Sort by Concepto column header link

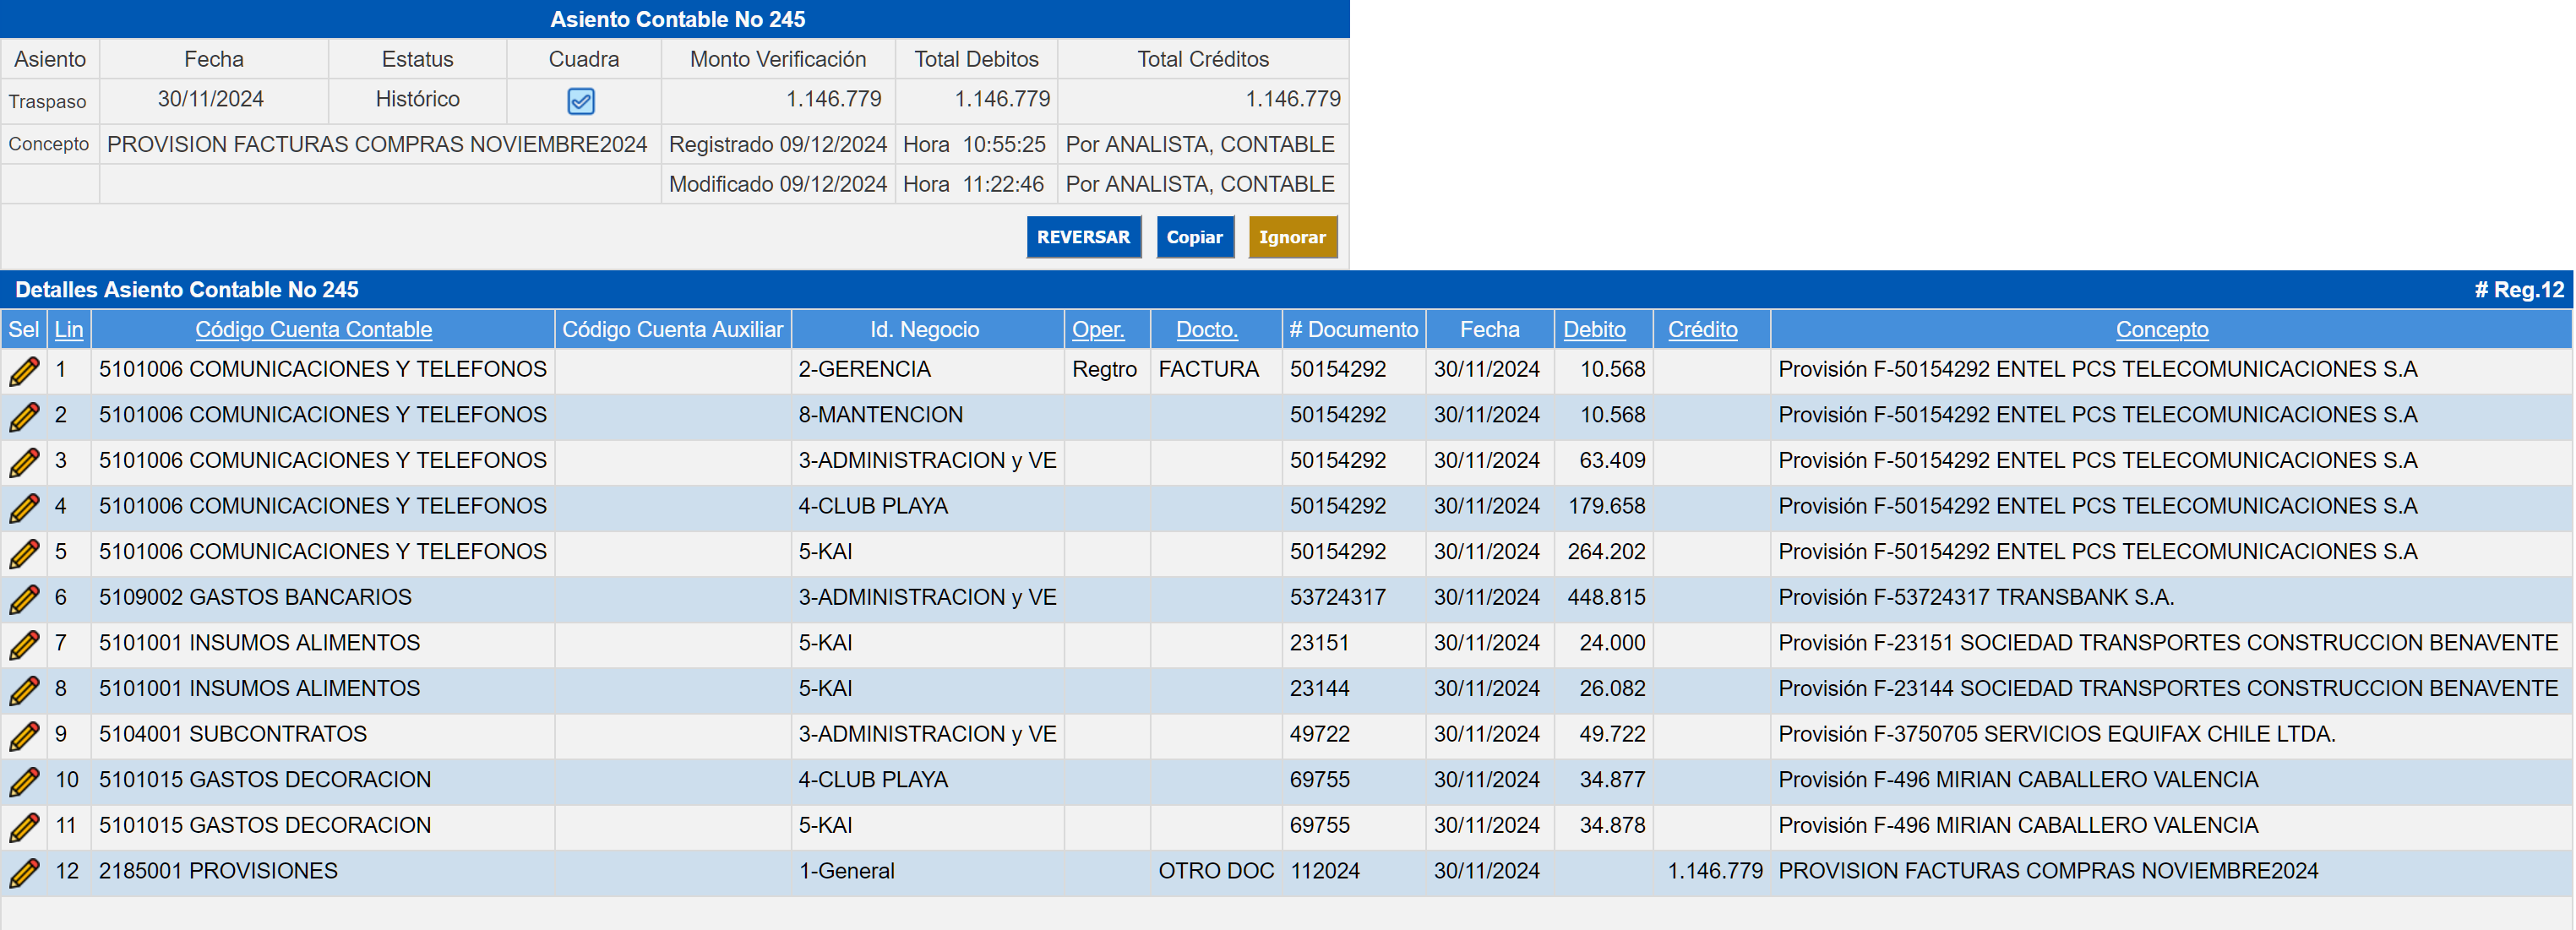click(x=2161, y=329)
